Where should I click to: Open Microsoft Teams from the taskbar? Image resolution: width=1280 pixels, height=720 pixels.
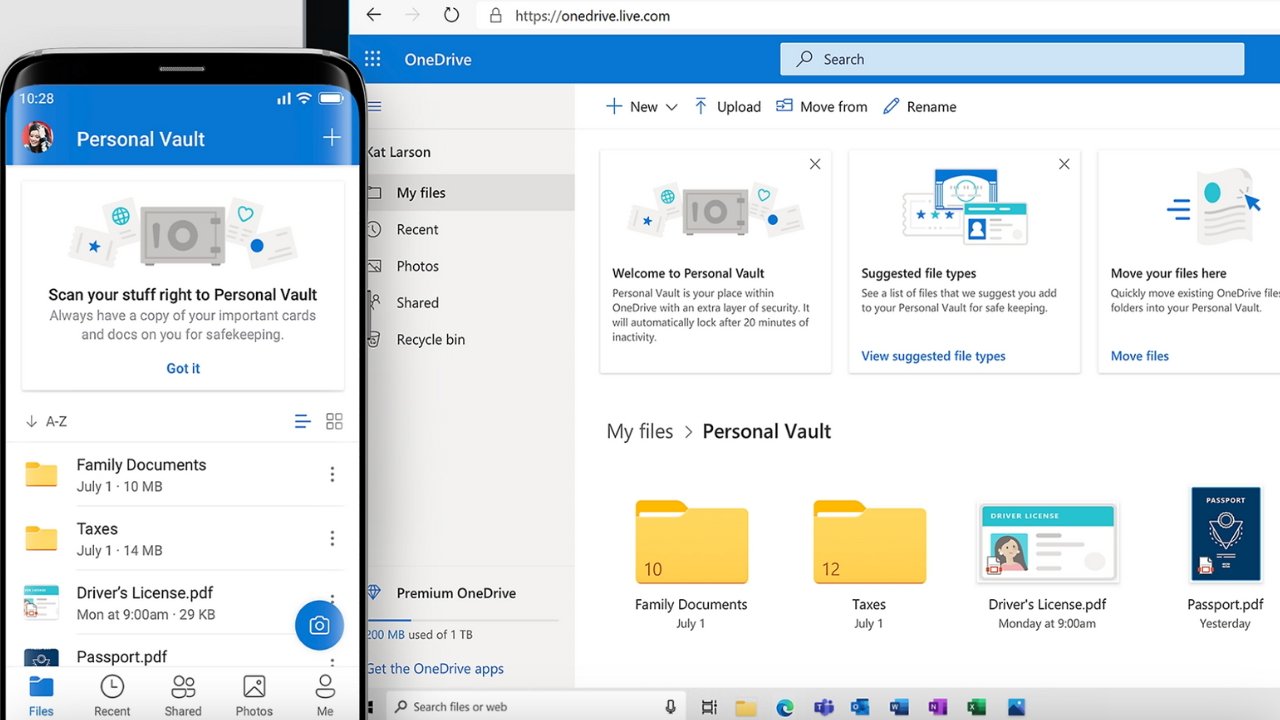click(824, 708)
